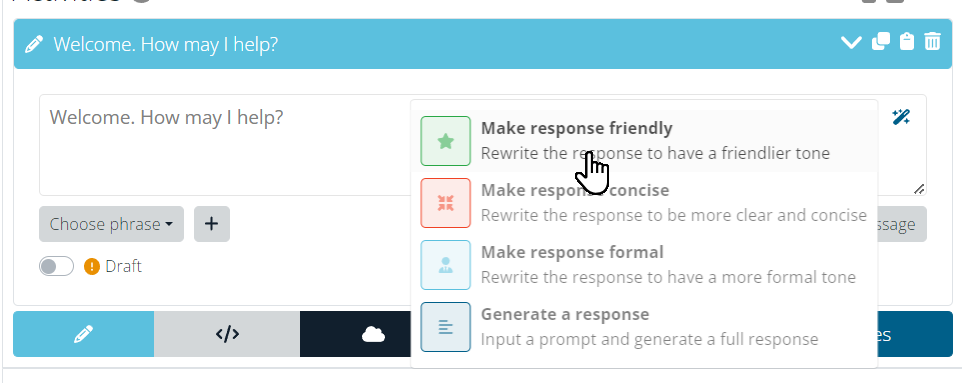
Task: Click the plus add phrase button
Action: [212, 224]
